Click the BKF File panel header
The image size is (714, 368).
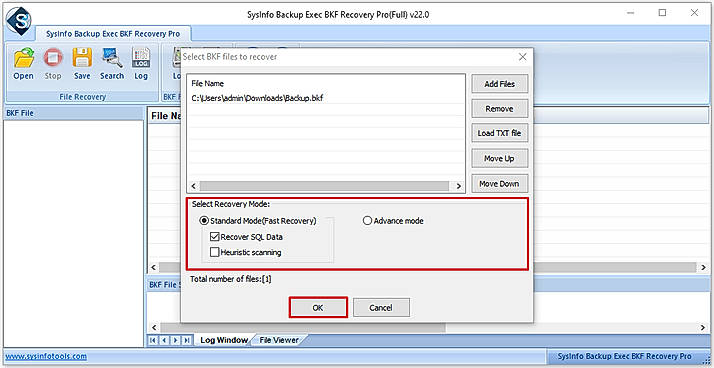pyautogui.click(x=73, y=113)
